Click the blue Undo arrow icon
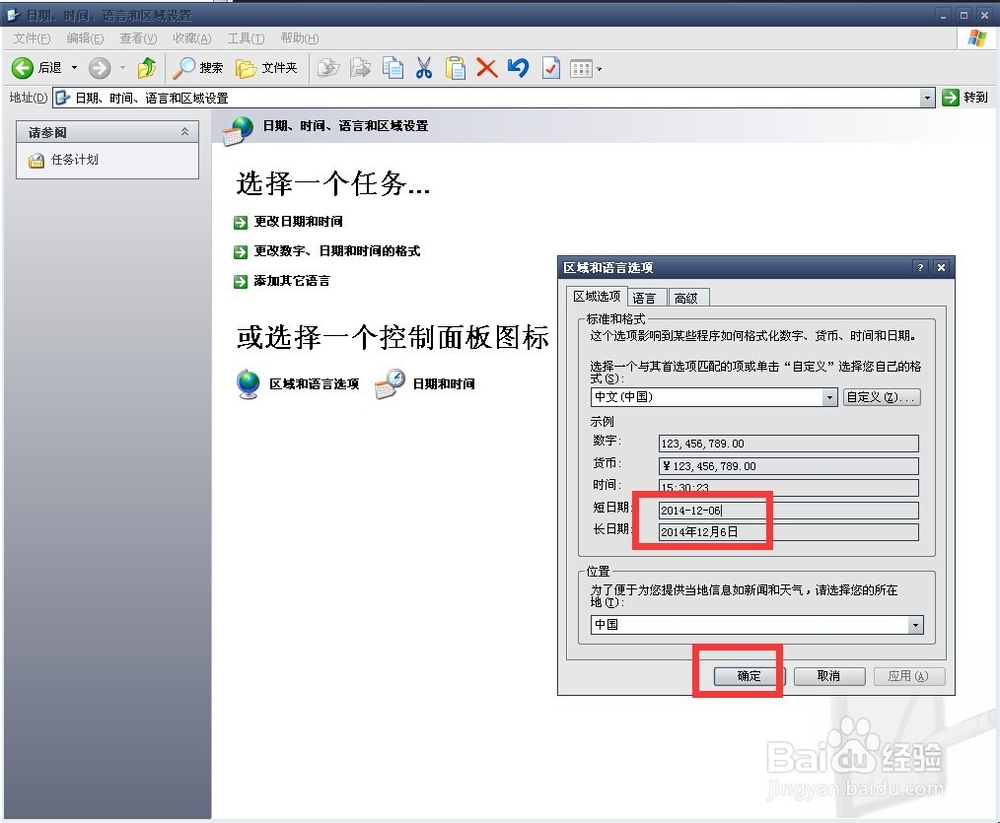This screenshot has height=823, width=1000. (518, 68)
